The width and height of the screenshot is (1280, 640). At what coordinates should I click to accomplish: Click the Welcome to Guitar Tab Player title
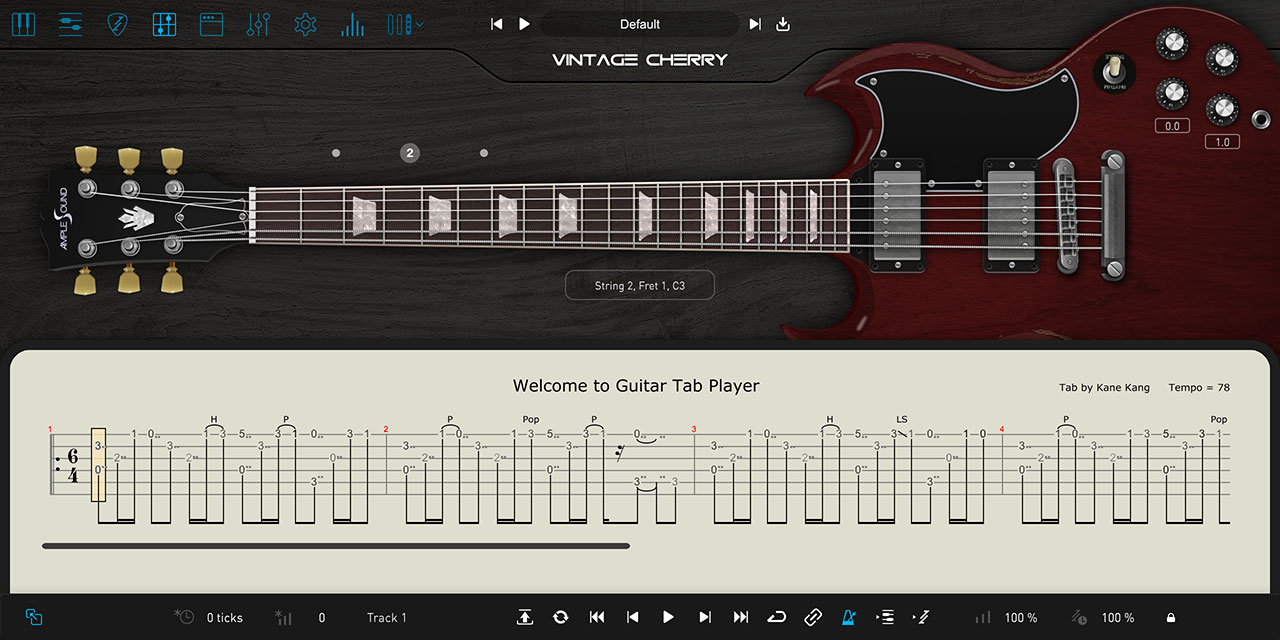[x=636, y=386]
